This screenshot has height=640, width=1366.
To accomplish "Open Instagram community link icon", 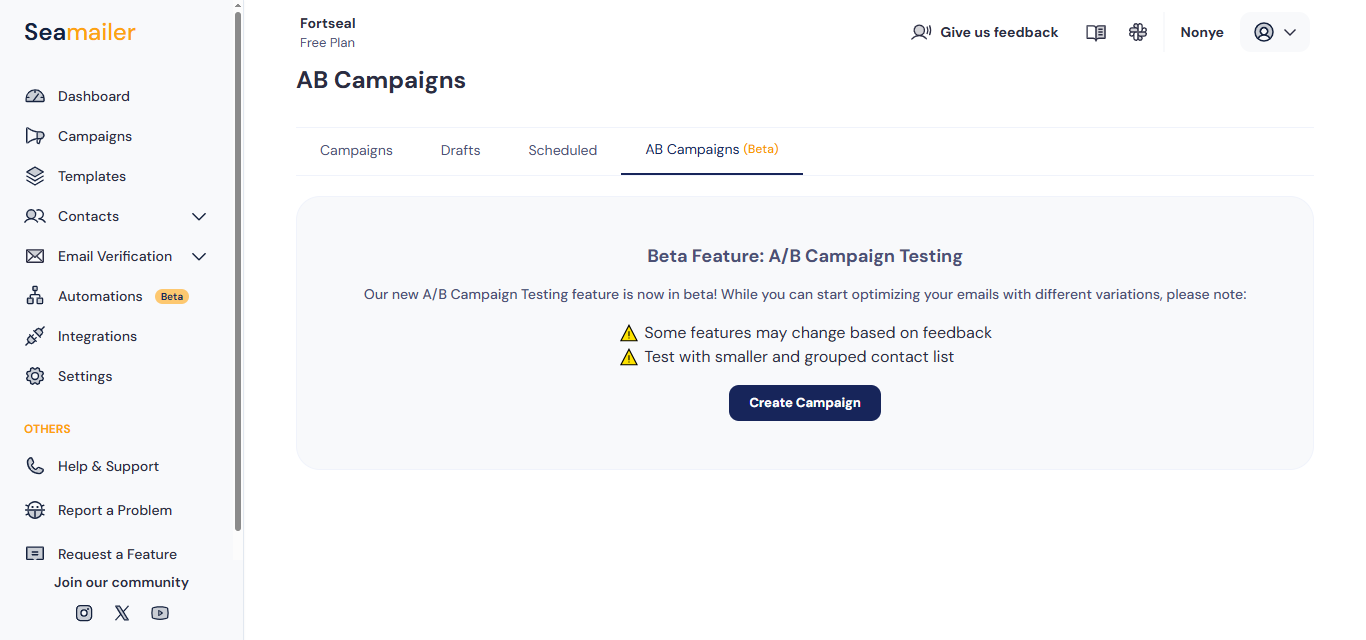I will [x=84, y=613].
